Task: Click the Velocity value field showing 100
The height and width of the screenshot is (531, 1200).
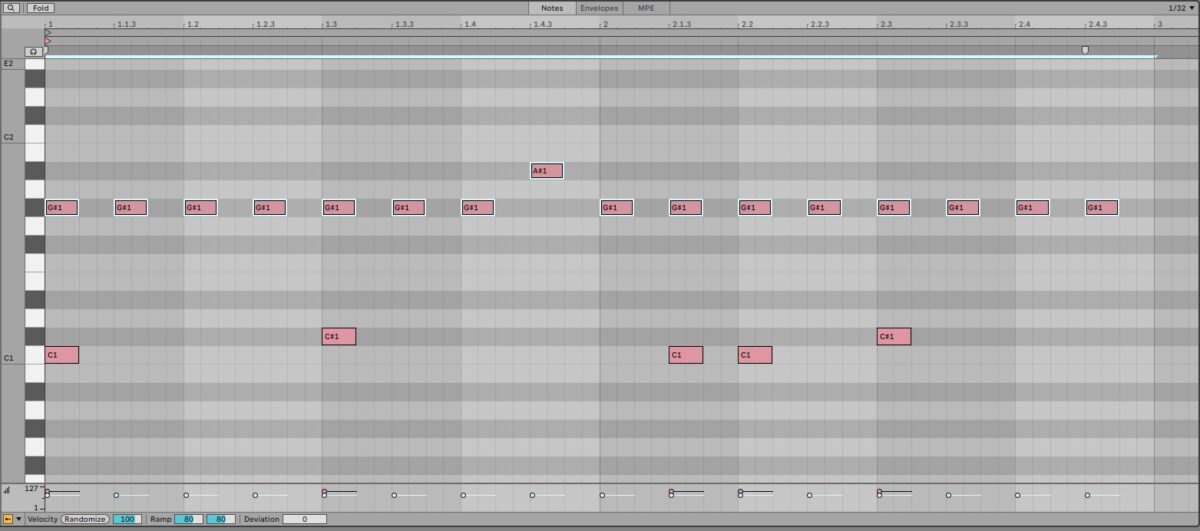Action: coord(127,519)
